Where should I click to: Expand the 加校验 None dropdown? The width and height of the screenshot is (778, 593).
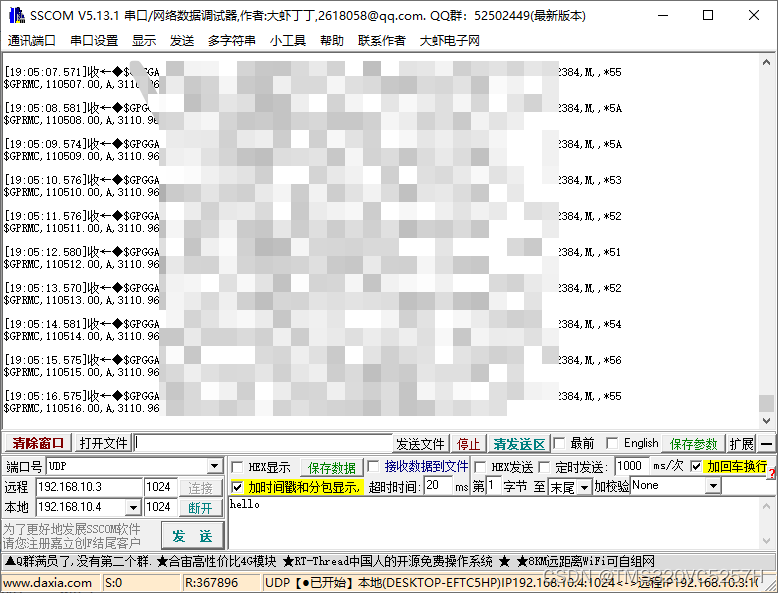tap(713, 486)
